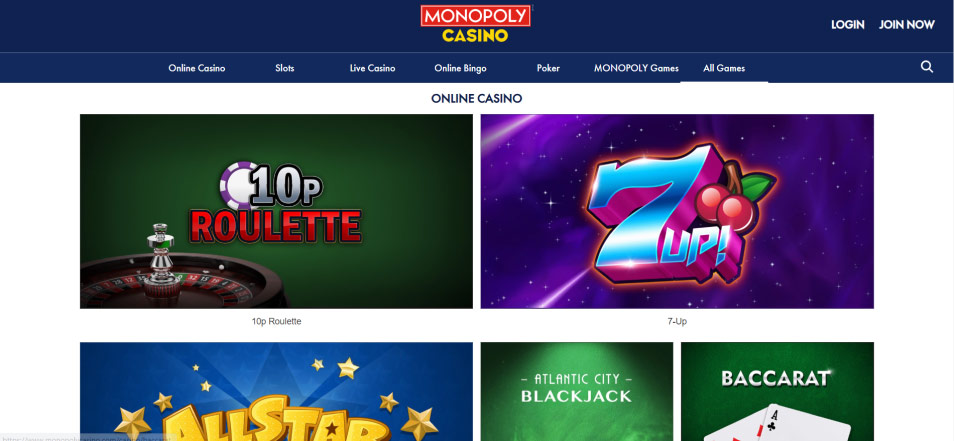Open the Atlantic City Blackjack game tile
The height and width of the screenshot is (441, 954).
577,391
